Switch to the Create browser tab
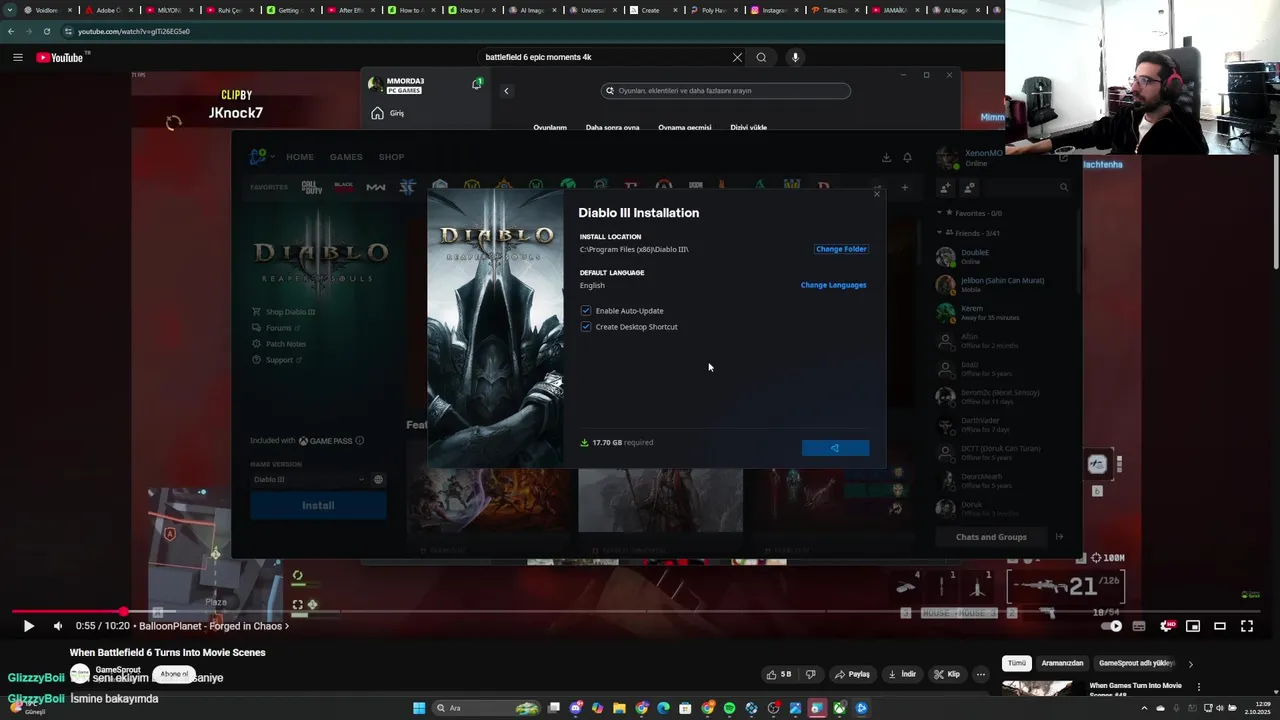 point(650,10)
